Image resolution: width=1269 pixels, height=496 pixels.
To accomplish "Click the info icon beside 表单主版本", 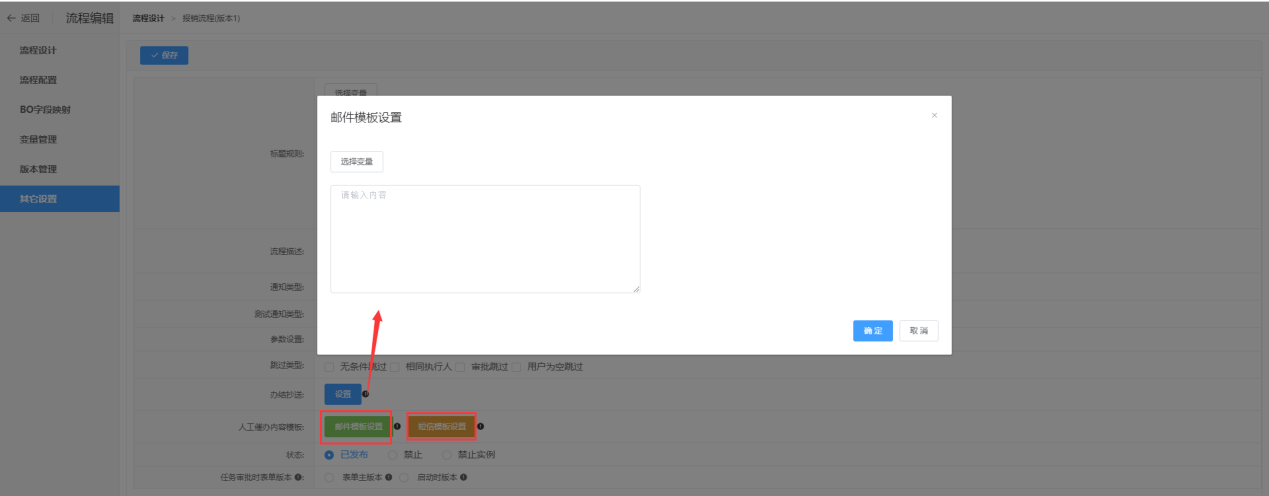I will [x=389, y=477].
